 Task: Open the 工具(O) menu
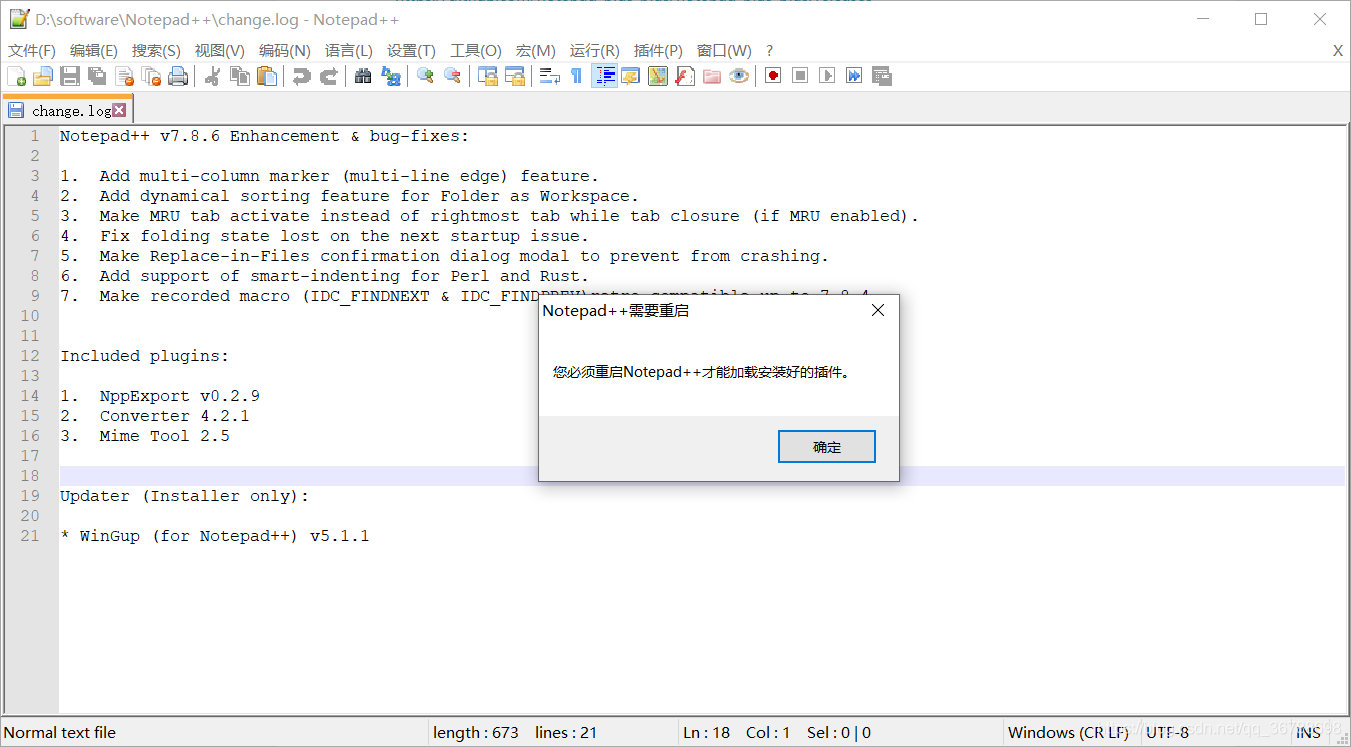(476, 51)
